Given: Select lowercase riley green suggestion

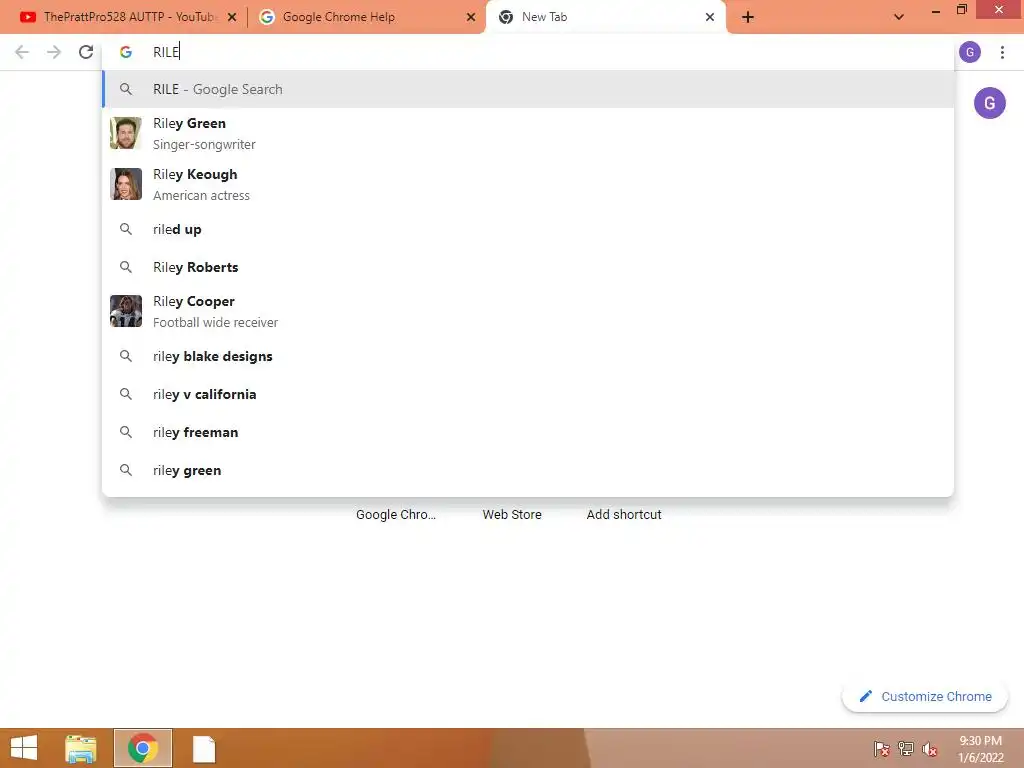Looking at the screenshot, I should (528, 470).
